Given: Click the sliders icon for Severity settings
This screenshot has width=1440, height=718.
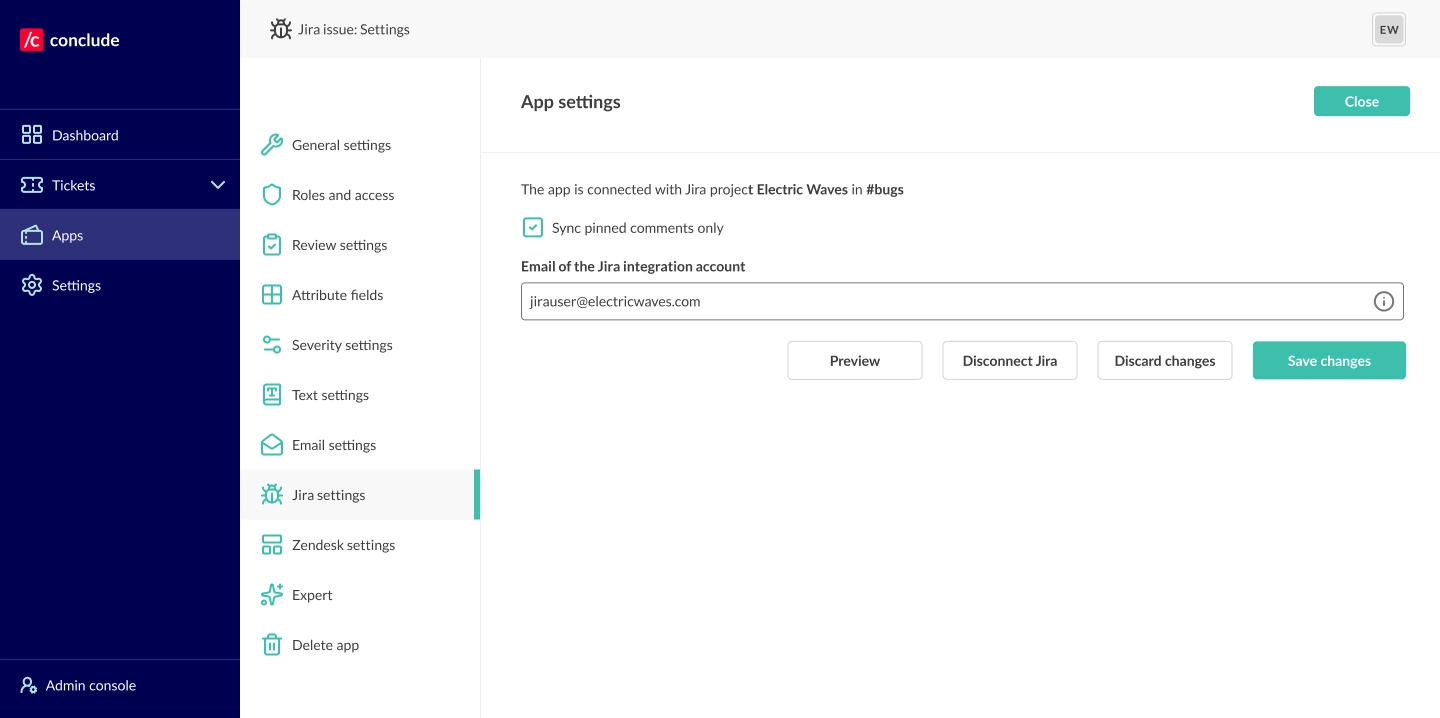Looking at the screenshot, I should 271,345.
